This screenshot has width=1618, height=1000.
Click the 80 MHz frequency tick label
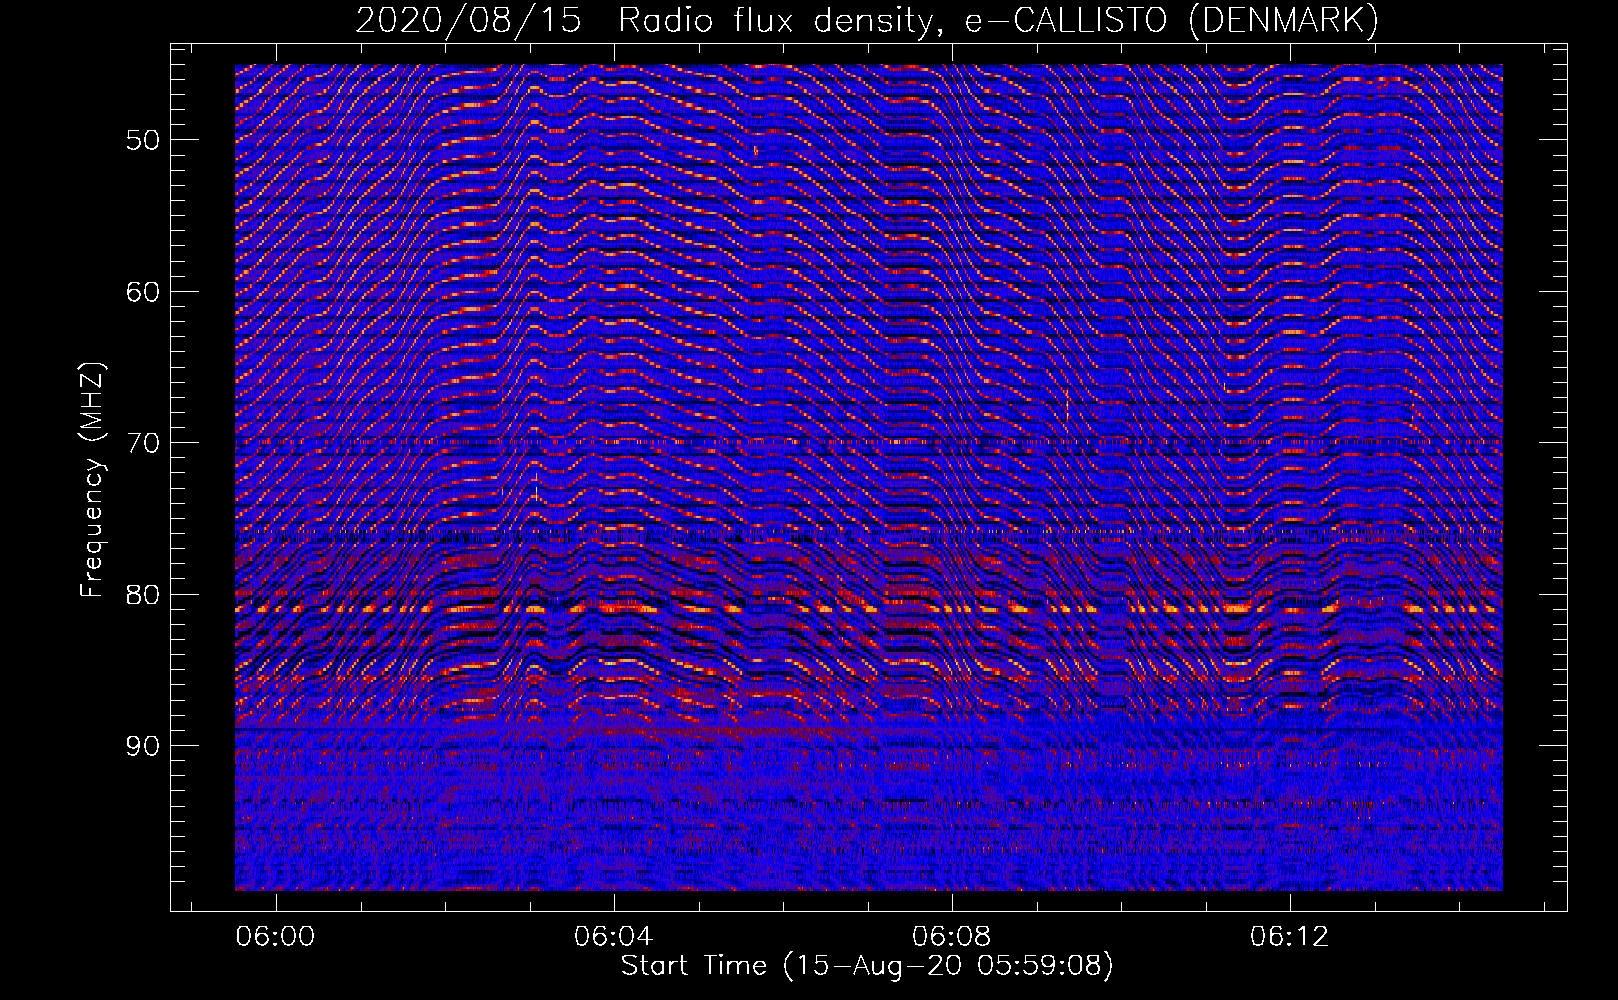pyautogui.click(x=143, y=595)
